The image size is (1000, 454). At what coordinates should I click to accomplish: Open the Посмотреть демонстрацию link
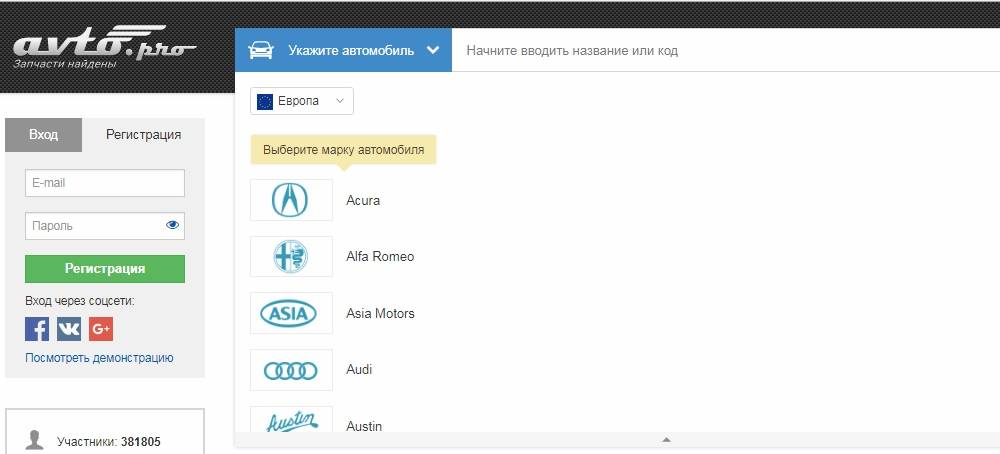click(99, 358)
